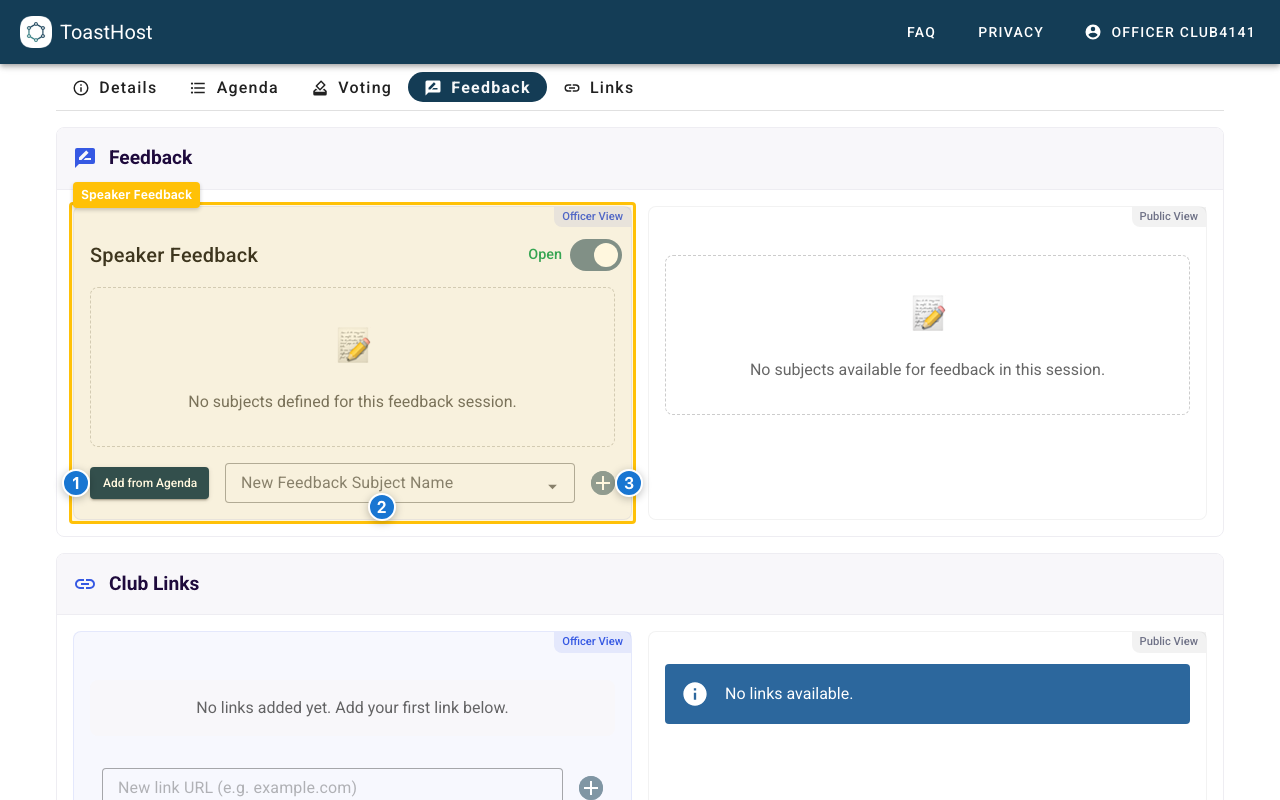This screenshot has width=1280, height=800.
Task: Click the yellow Speaker Feedback label
Action: [136, 194]
